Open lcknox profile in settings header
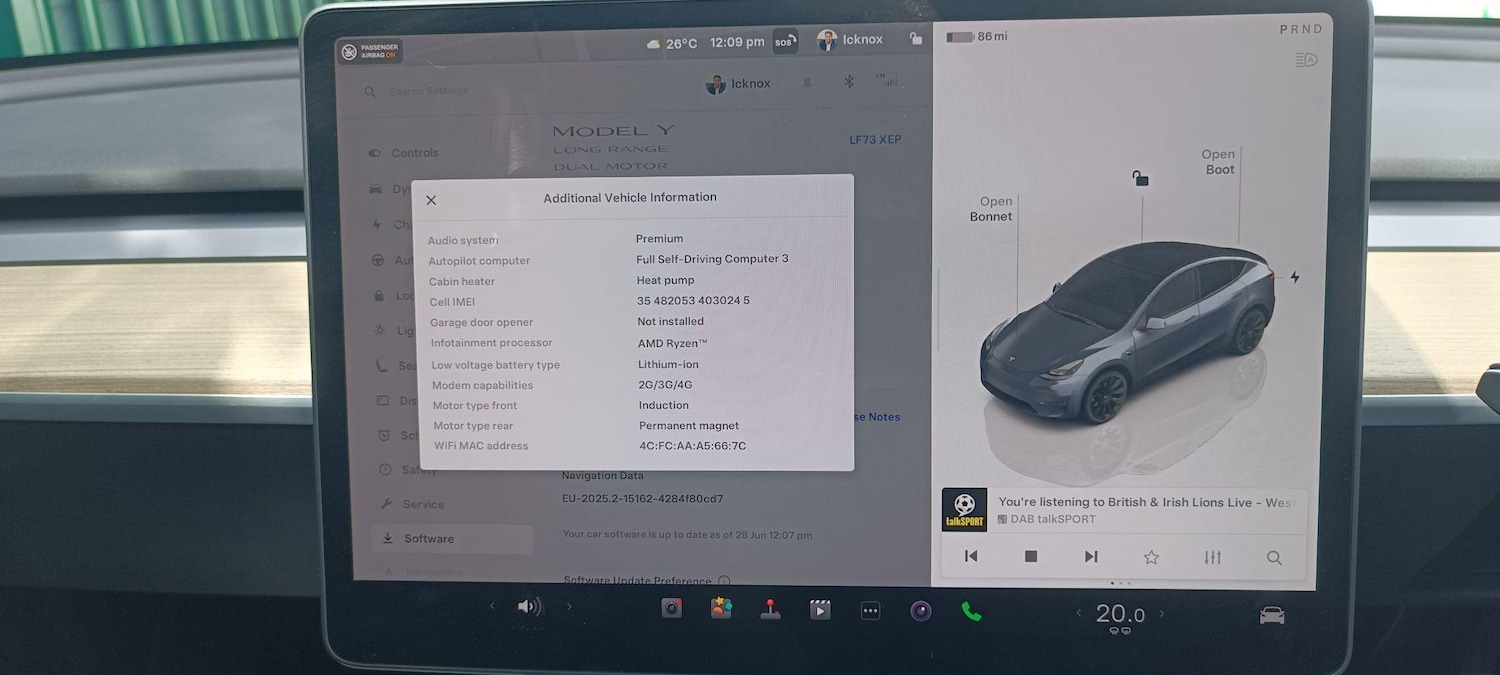 [738, 84]
